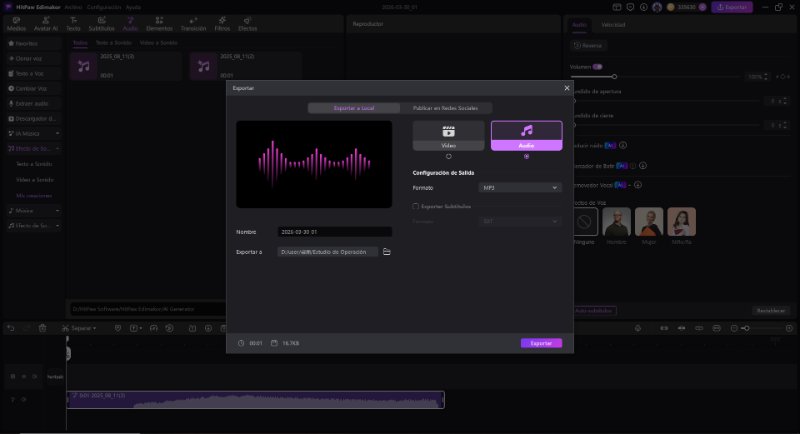Open the Subtítulos toolbar section
800x434 pixels.
[102, 24]
